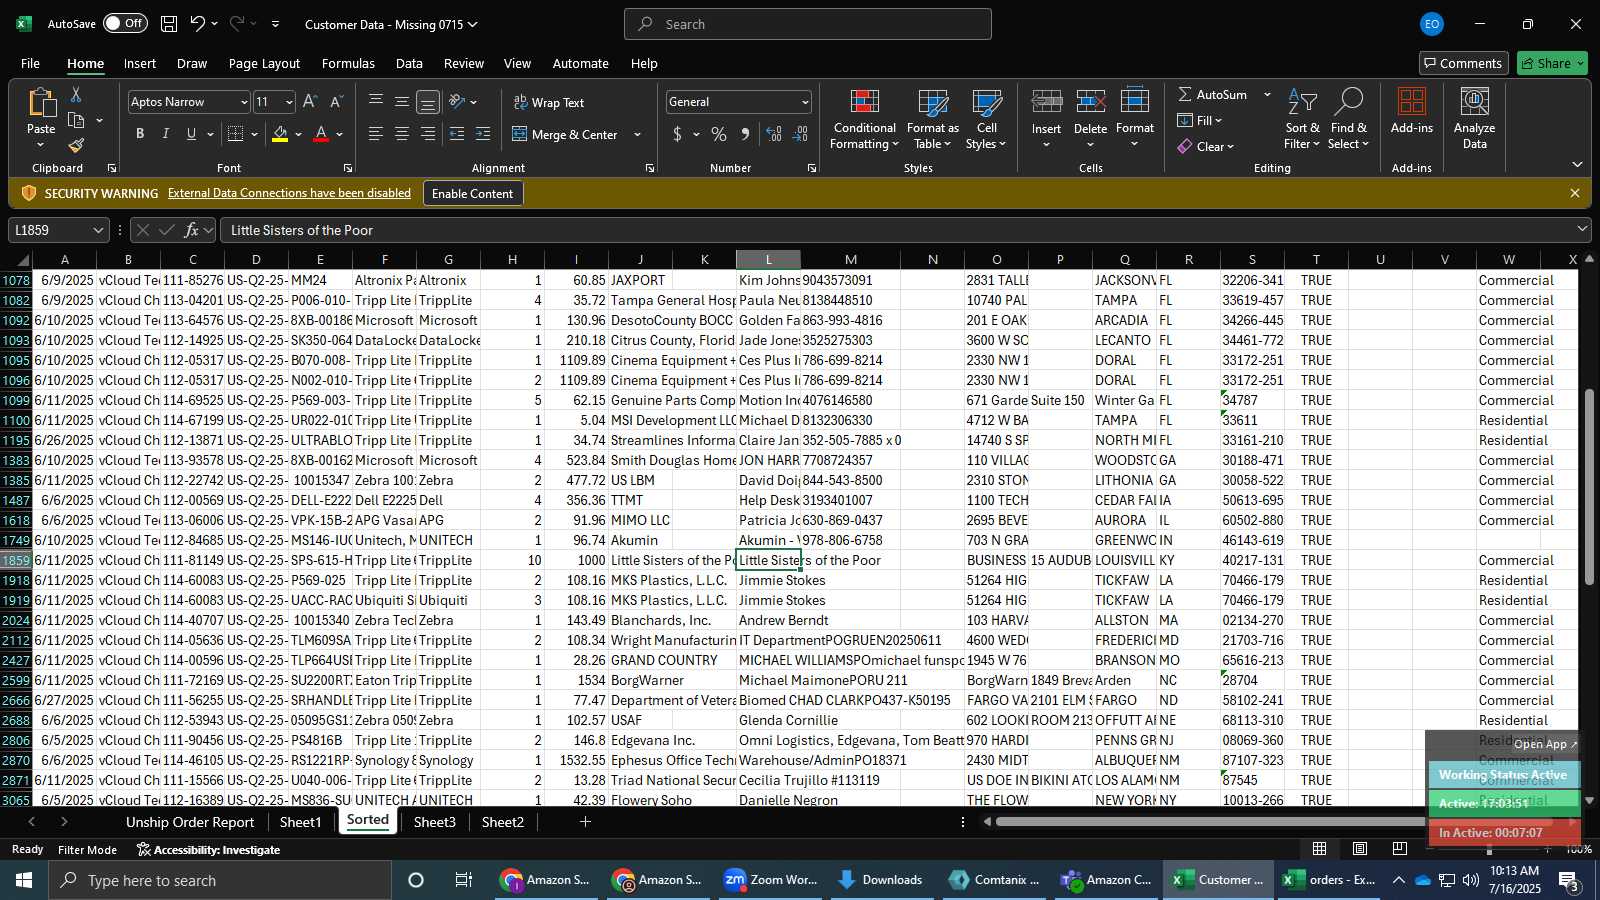Switch to Unship Order Report sheet
1600x900 pixels.
click(190, 822)
